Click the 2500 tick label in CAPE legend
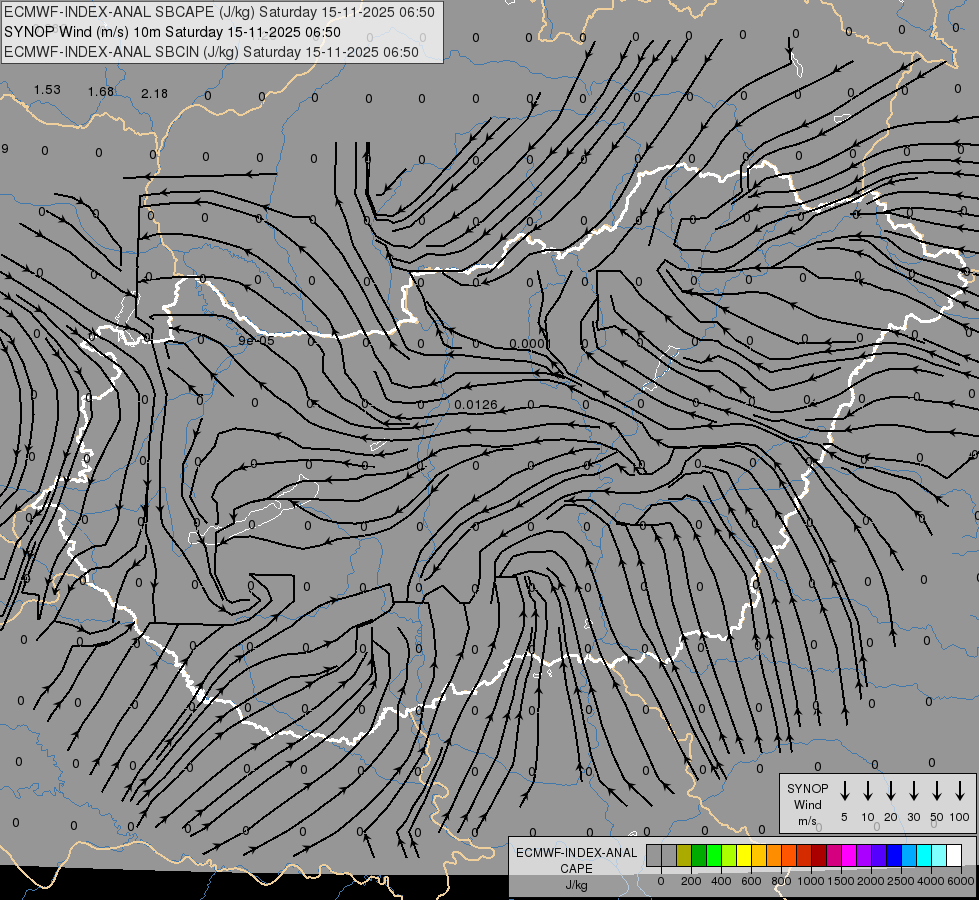 pyautogui.click(x=901, y=881)
